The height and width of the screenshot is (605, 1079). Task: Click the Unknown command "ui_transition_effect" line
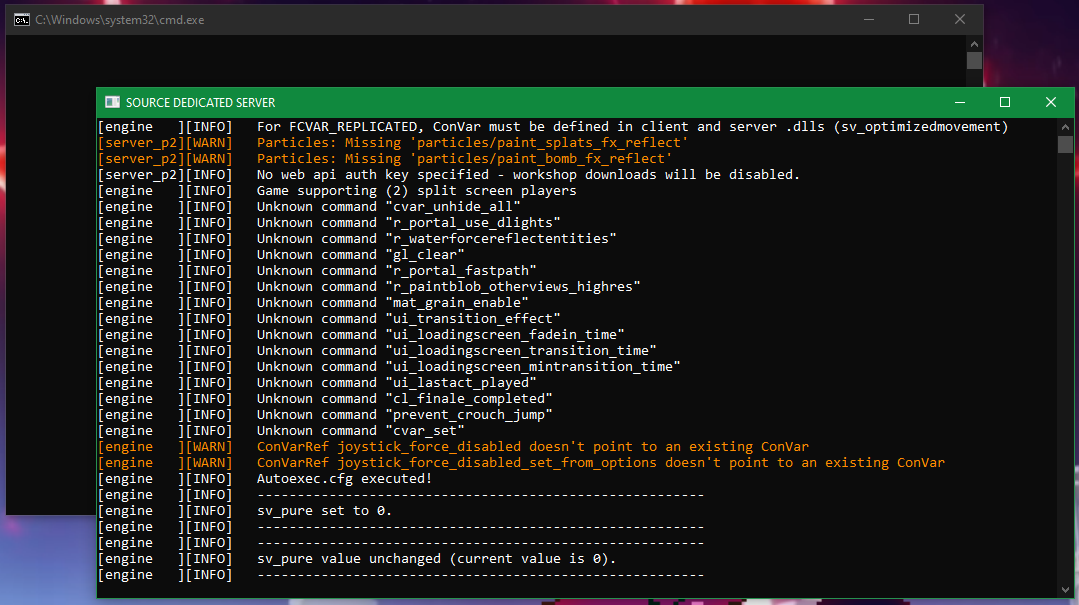tap(329, 319)
